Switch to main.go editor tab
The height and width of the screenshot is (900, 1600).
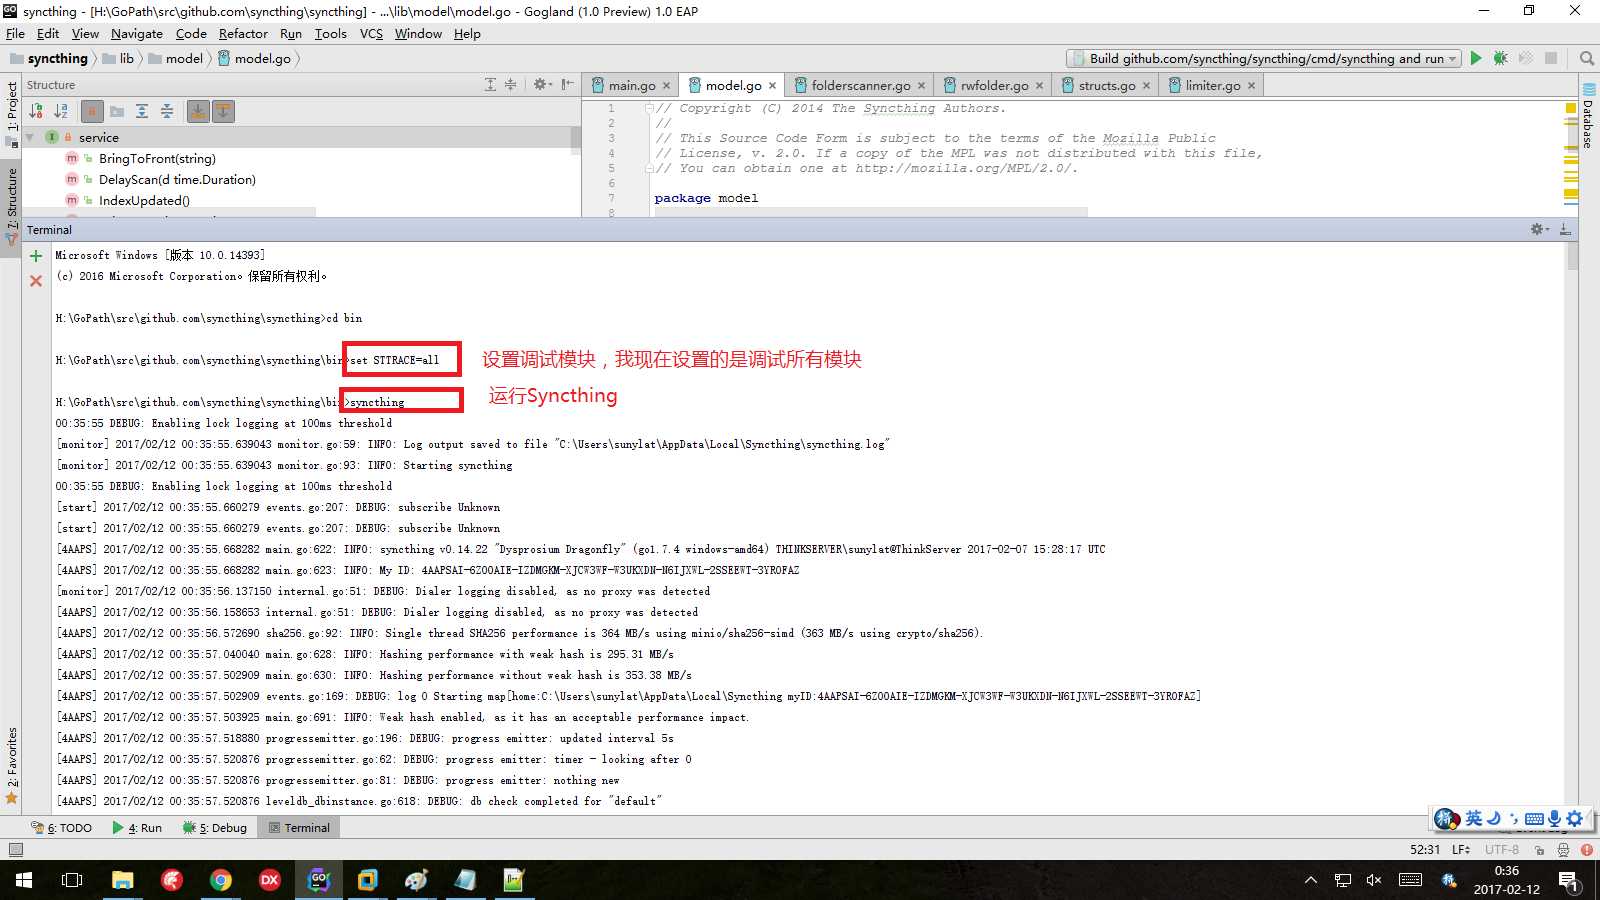tap(631, 85)
